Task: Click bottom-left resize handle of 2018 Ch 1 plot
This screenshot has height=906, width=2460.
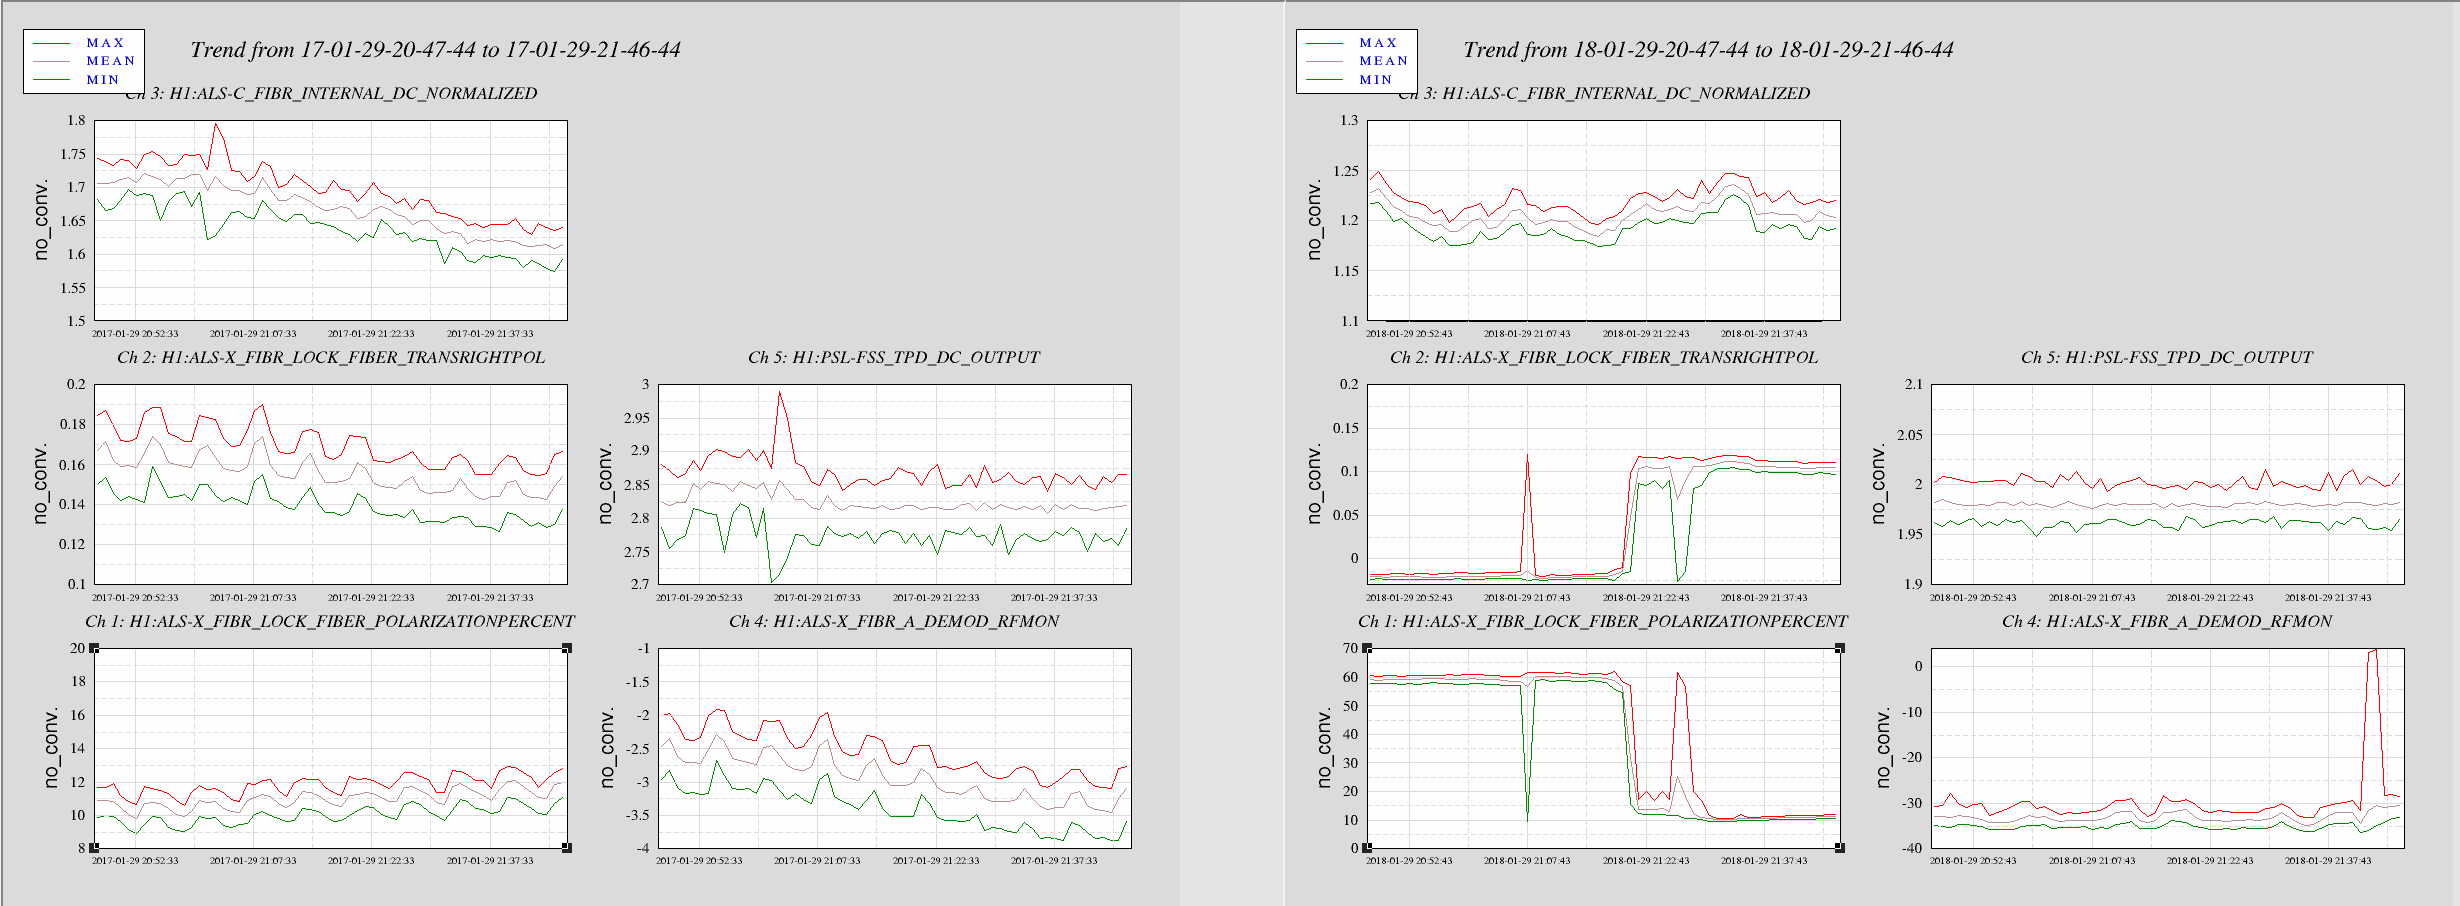Action: pos(1367,848)
